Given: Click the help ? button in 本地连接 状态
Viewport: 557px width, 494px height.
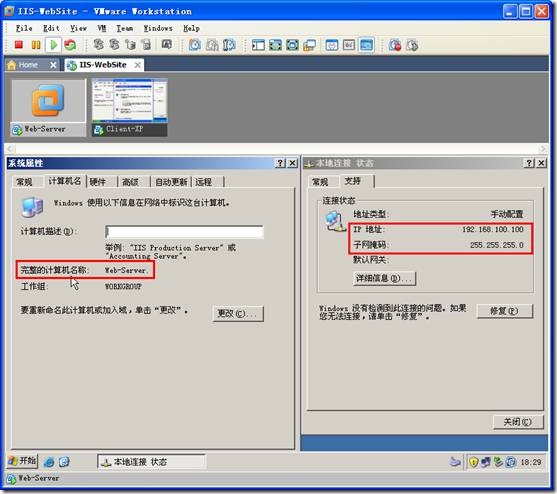Looking at the screenshot, I should click(529, 163).
